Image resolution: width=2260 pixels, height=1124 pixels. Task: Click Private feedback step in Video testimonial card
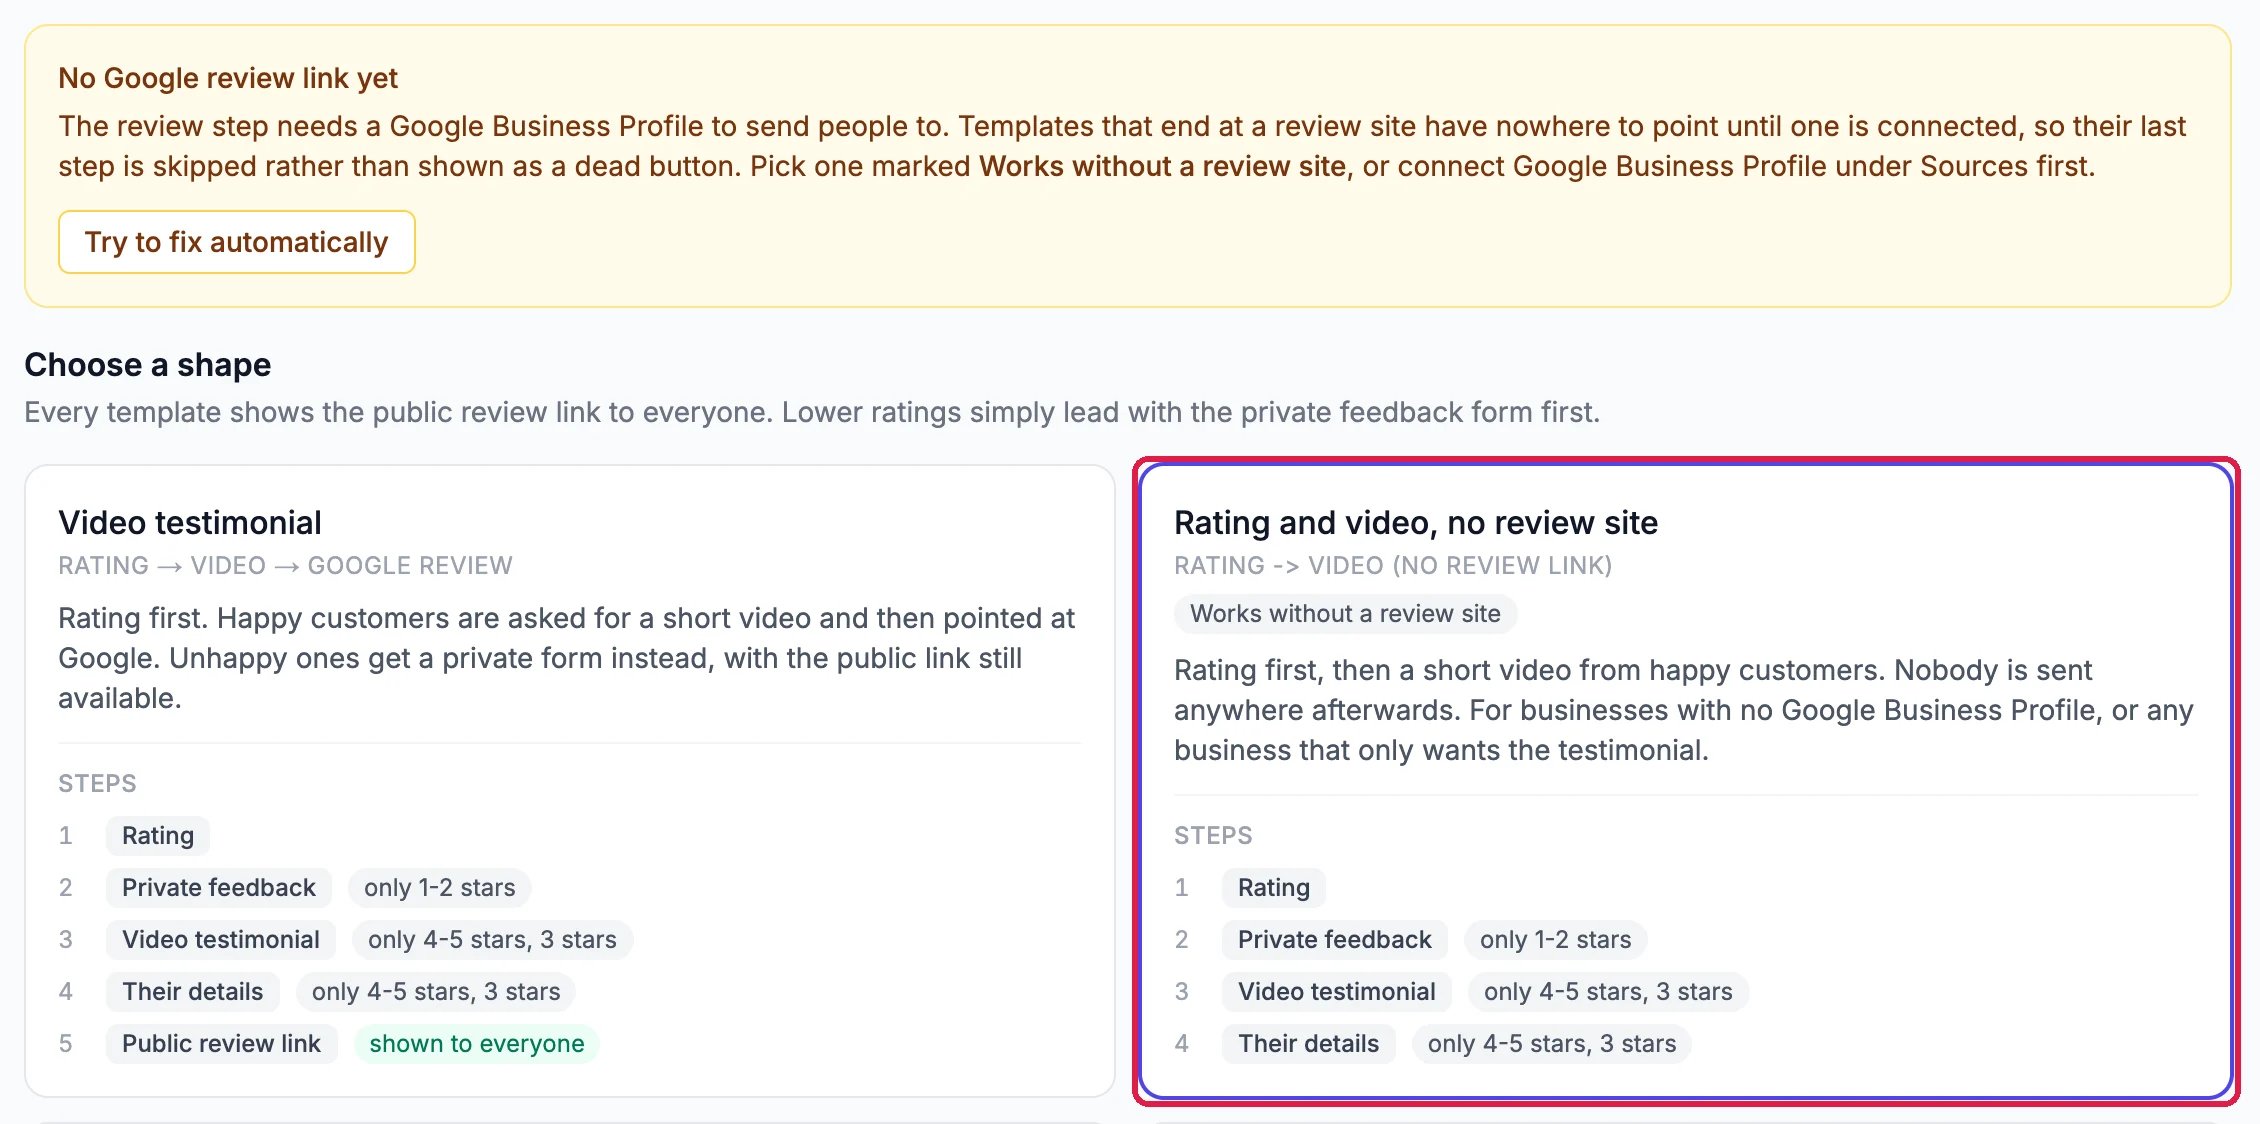coord(219,887)
